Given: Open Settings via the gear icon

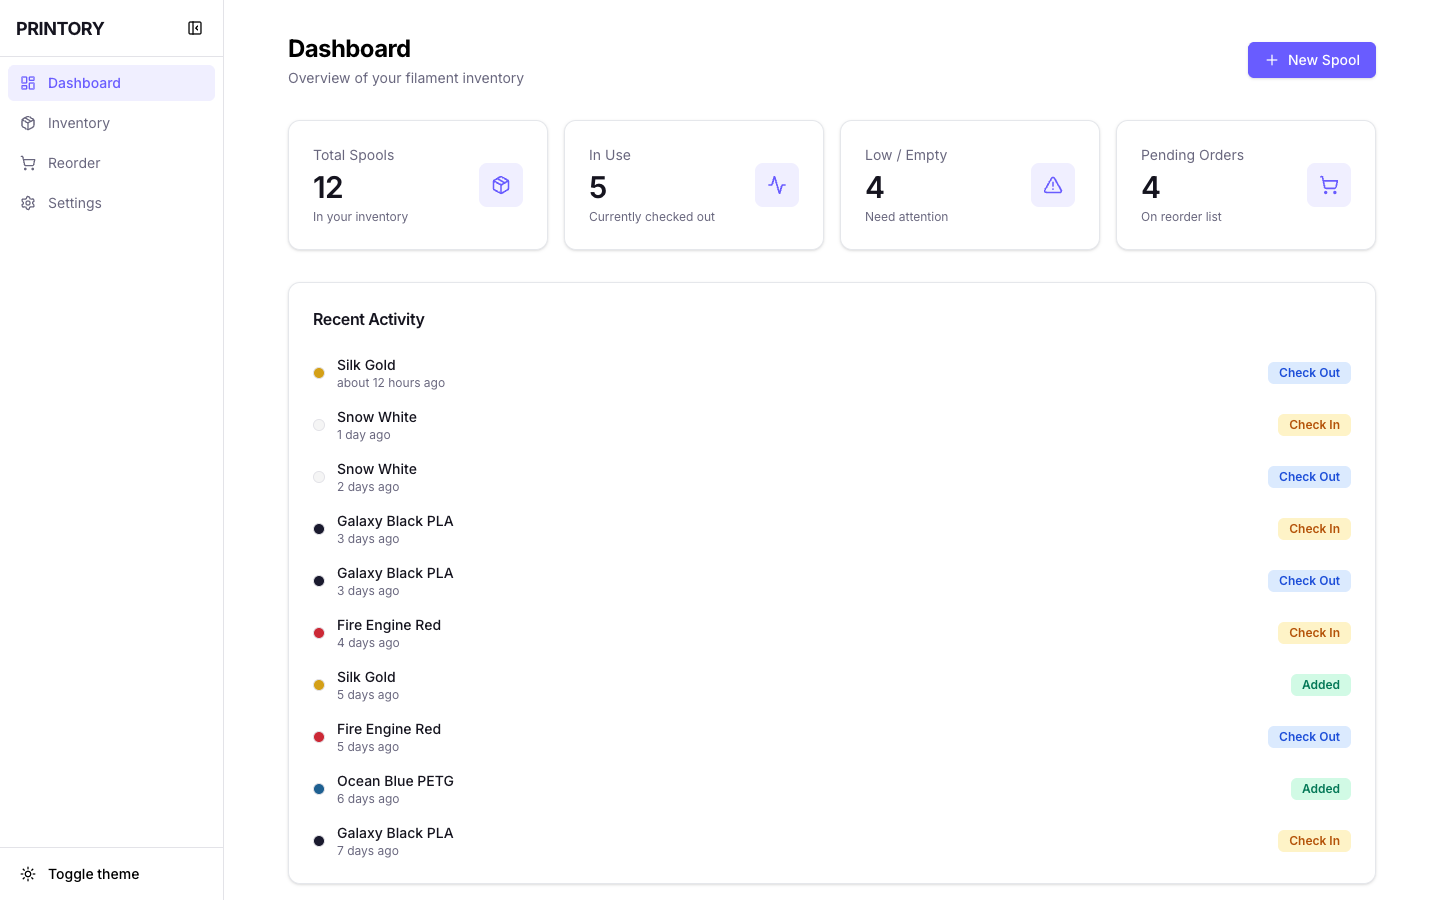Looking at the screenshot, I should (x=27, y=203).
